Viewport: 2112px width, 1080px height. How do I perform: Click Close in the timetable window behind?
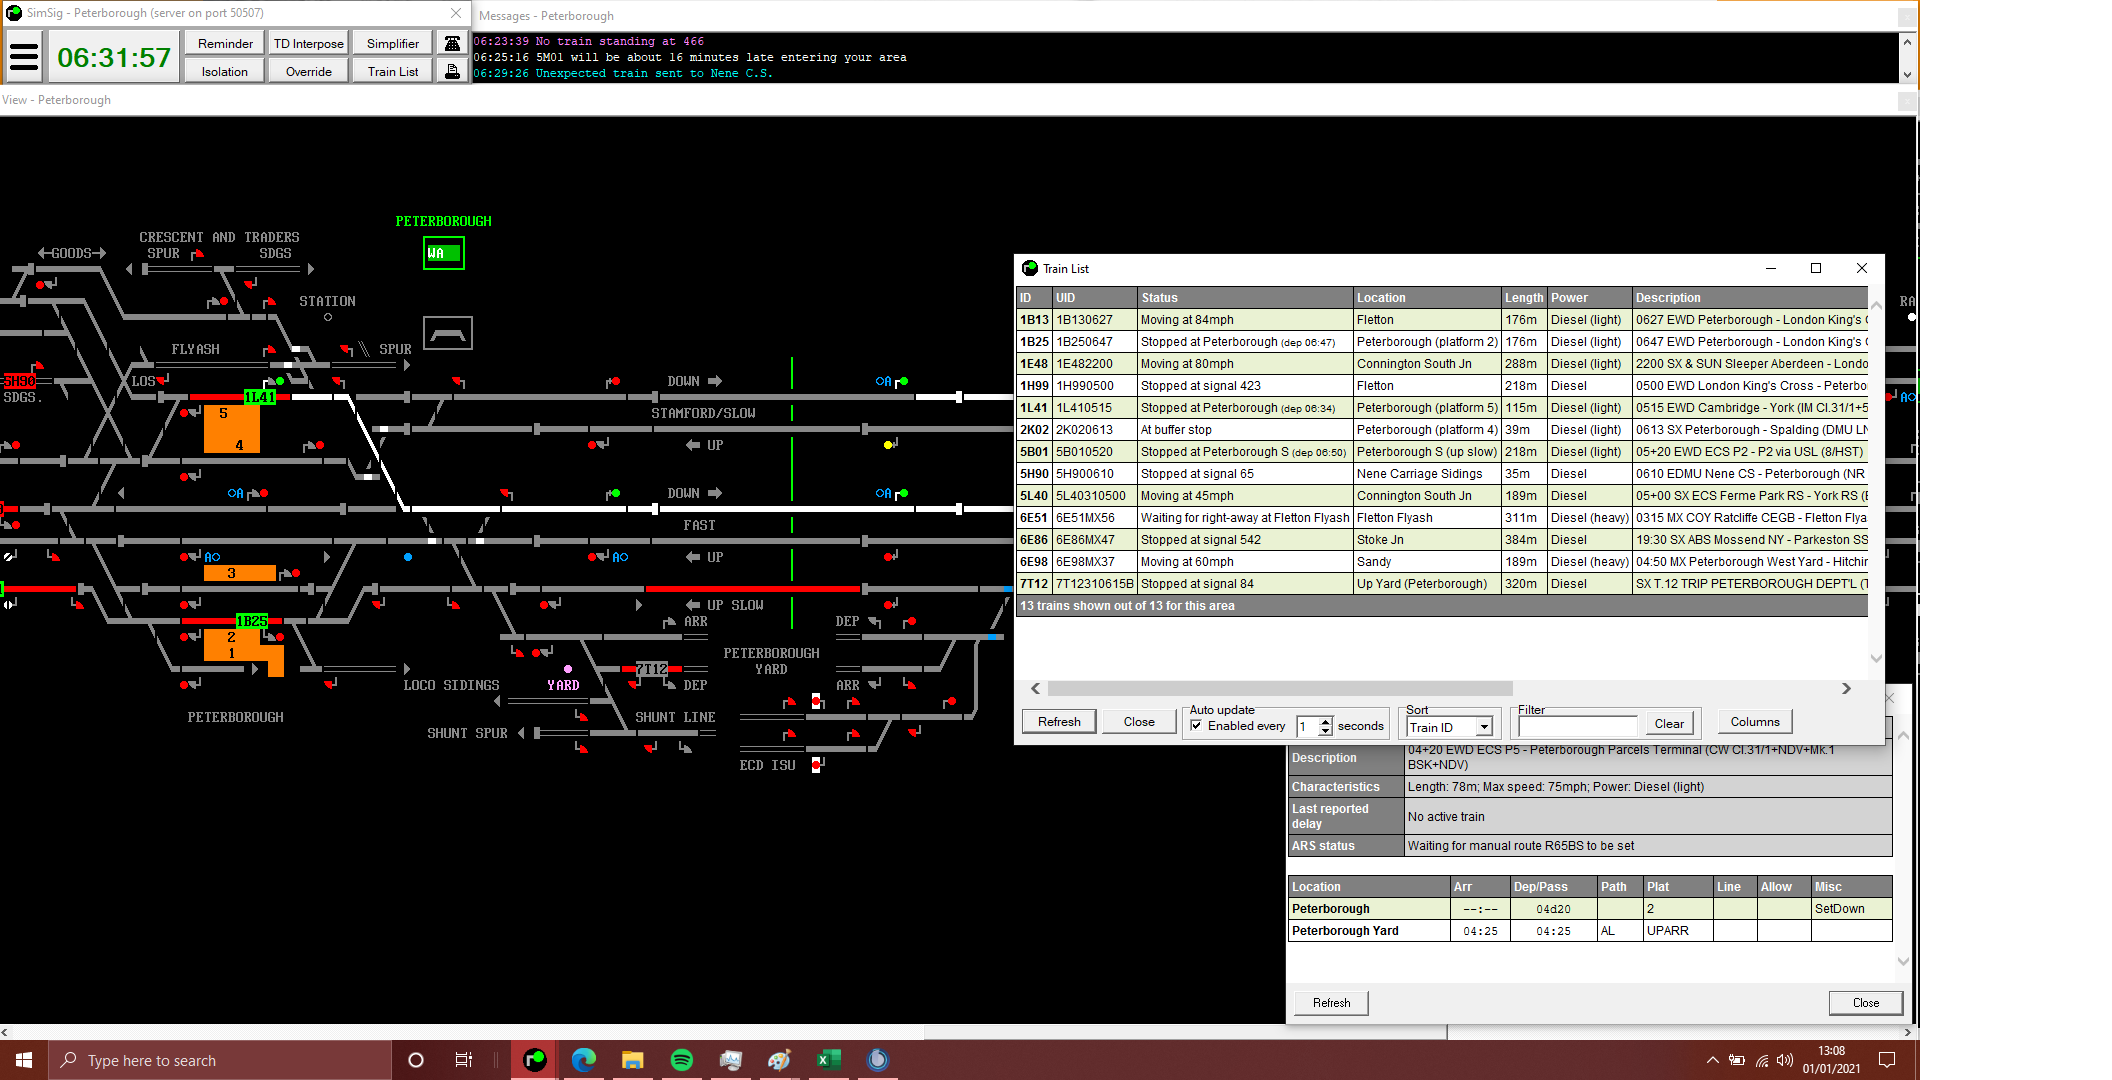pyautogui.click(x=1865, y=1003)
